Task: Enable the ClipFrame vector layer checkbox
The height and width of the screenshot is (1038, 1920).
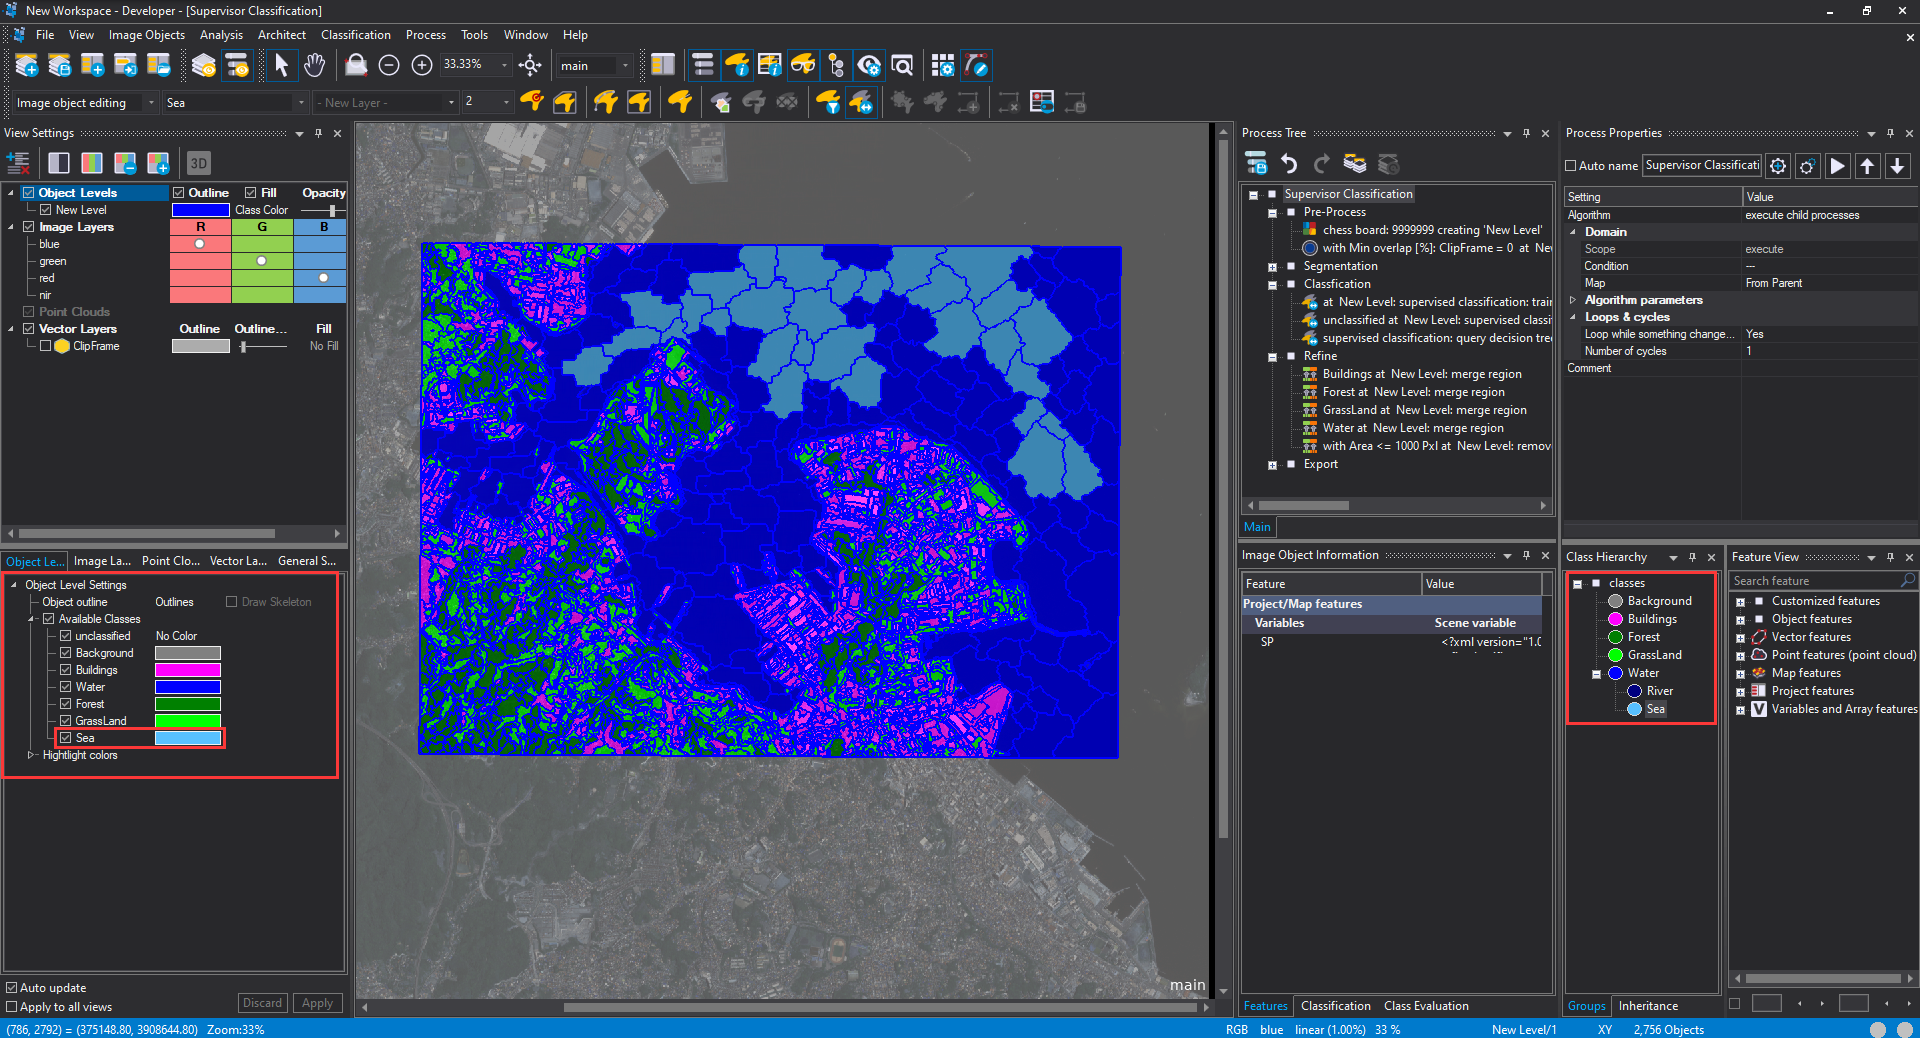Action: pyautogui.click(x=46, y=346)
